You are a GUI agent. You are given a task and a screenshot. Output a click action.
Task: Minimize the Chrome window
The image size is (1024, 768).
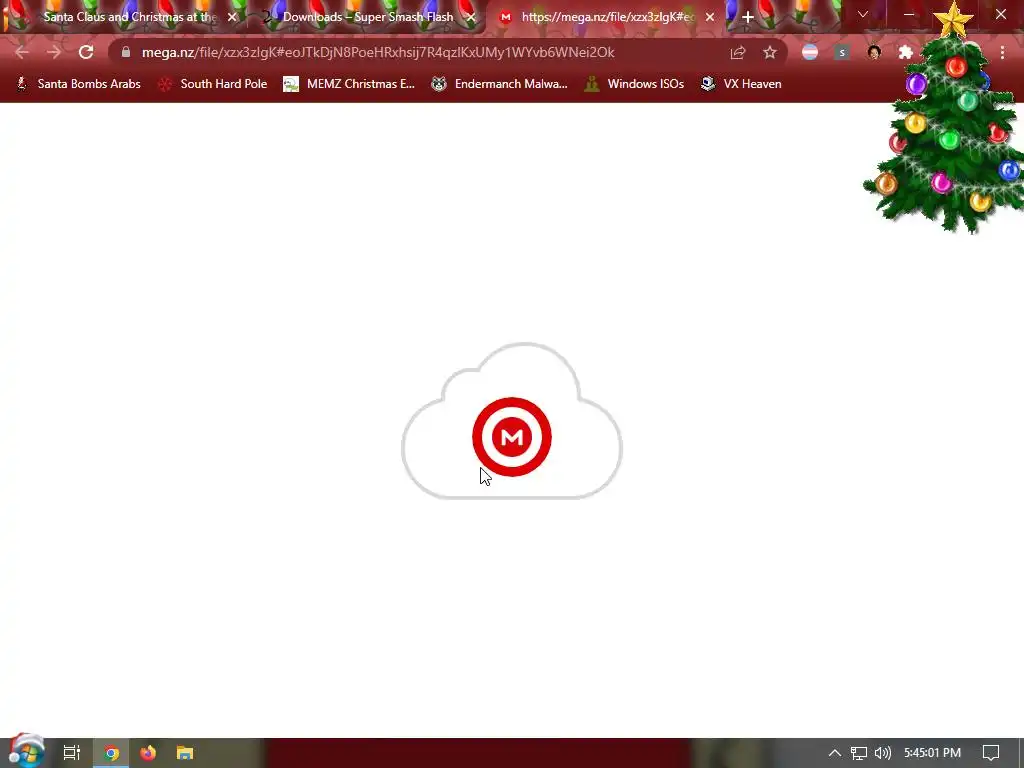coord(909,14)
